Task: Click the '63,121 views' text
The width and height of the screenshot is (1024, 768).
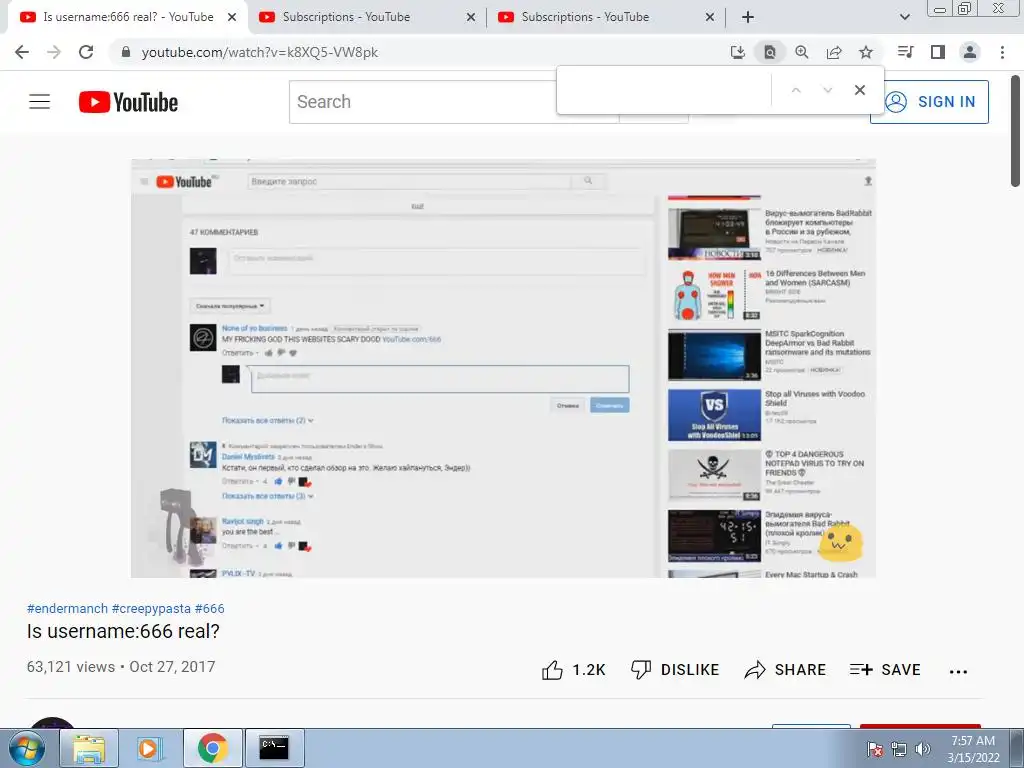Action: [x=71, y=667]
